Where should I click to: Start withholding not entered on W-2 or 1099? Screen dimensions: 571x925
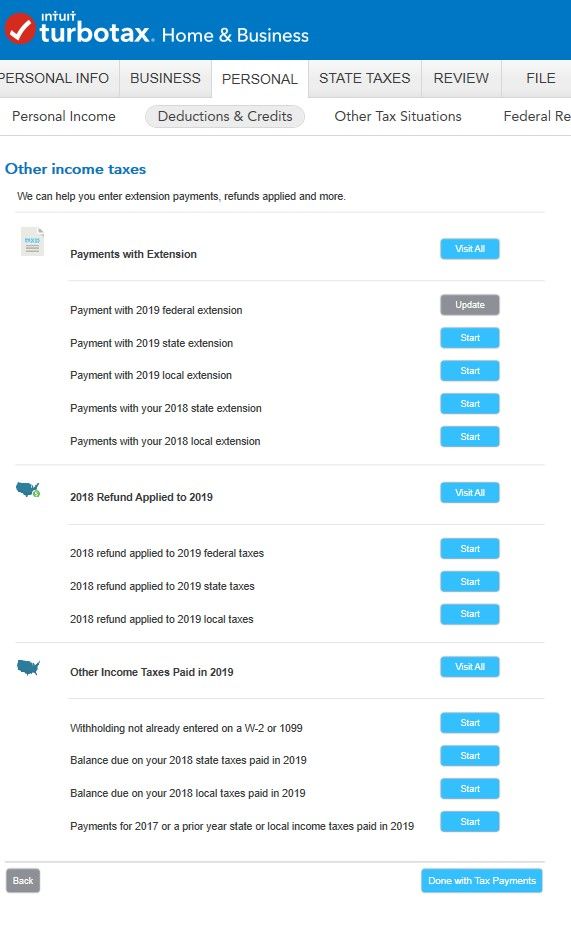click(x=470, y=723)
